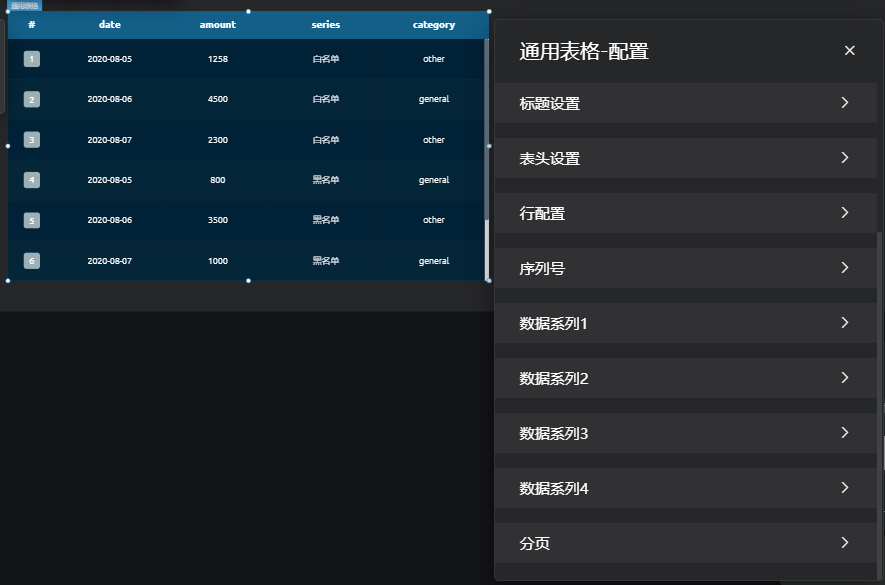The image size is (885, 585).
Task: Select amount cell 800
Action: pos(218,180)
